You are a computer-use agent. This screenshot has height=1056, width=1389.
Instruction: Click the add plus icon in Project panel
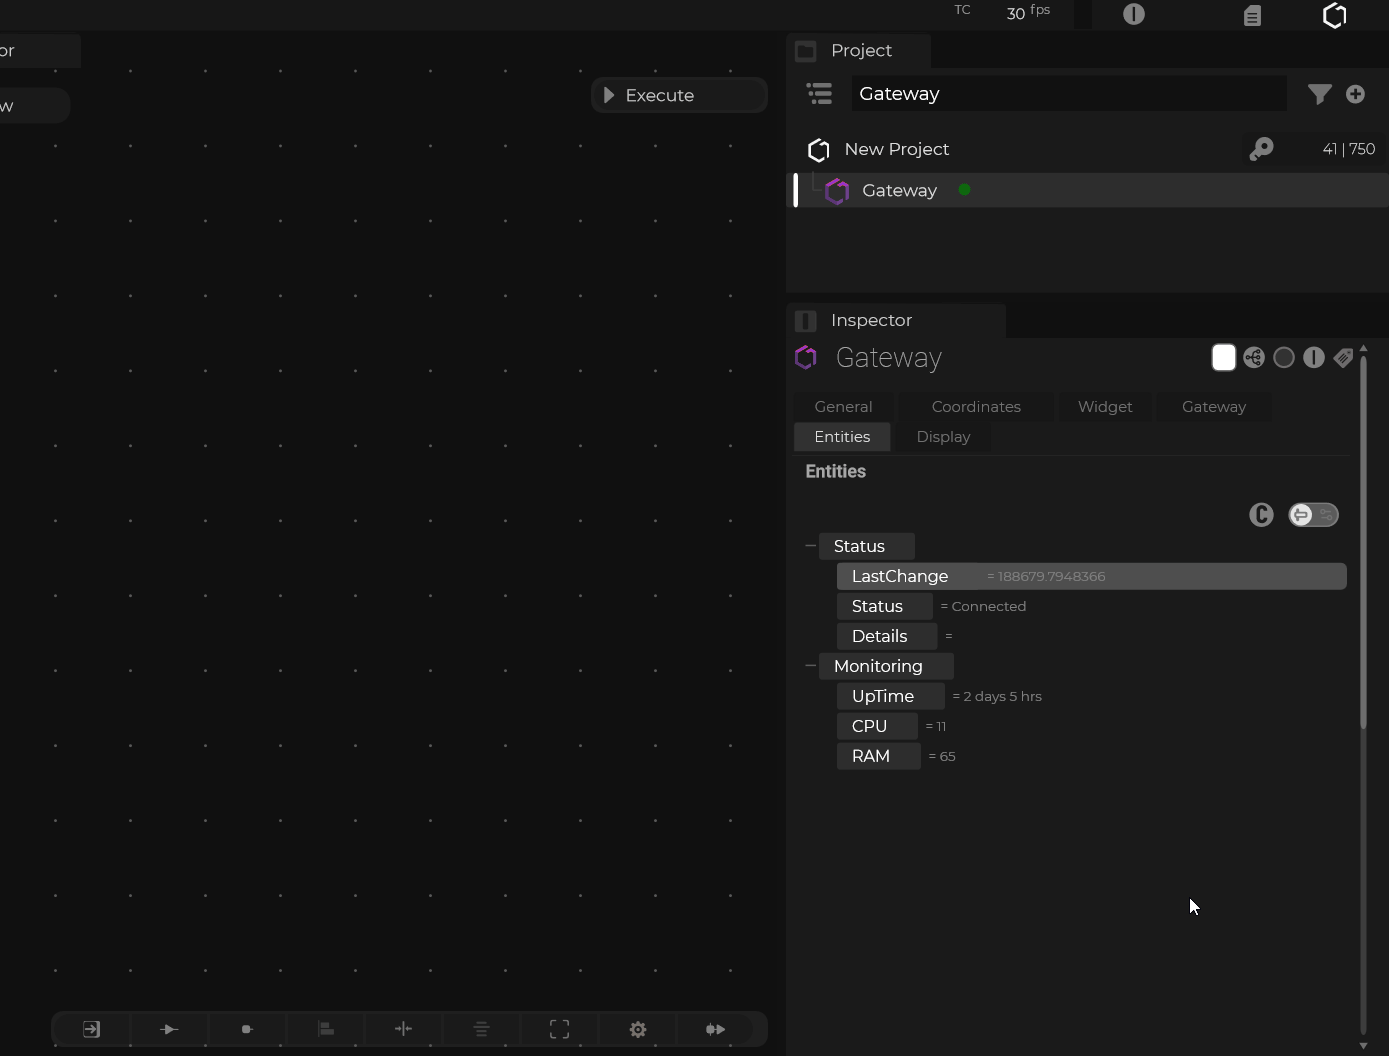[1355, 94]
